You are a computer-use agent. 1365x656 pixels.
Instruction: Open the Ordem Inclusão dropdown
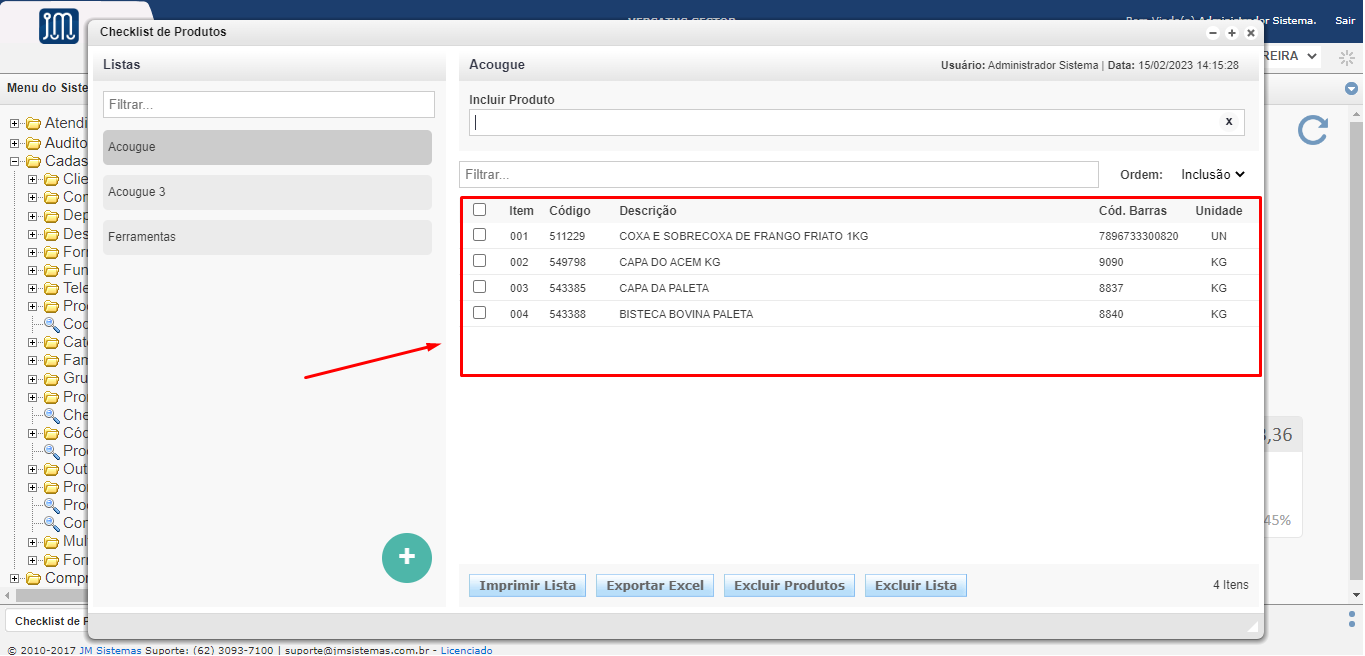1213,174
